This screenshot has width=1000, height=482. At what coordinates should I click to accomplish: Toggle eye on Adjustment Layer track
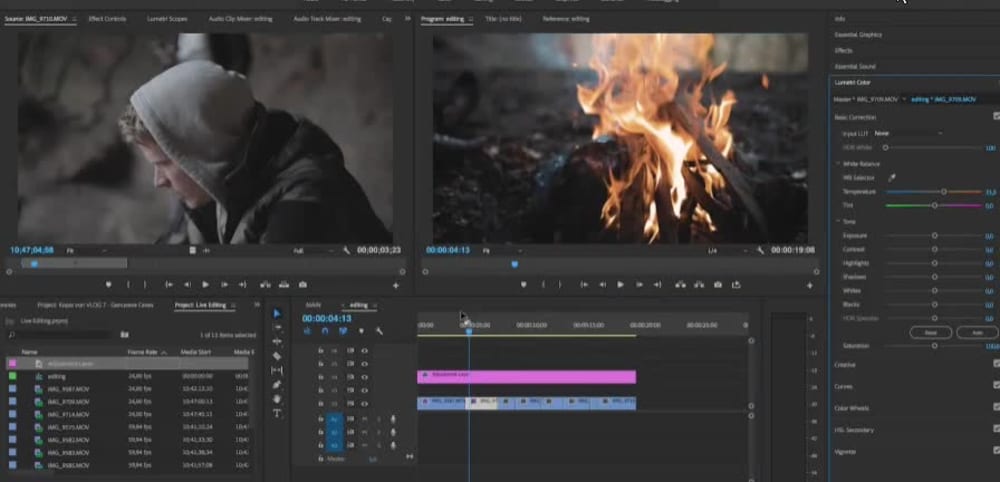click(x=364, y=377)
